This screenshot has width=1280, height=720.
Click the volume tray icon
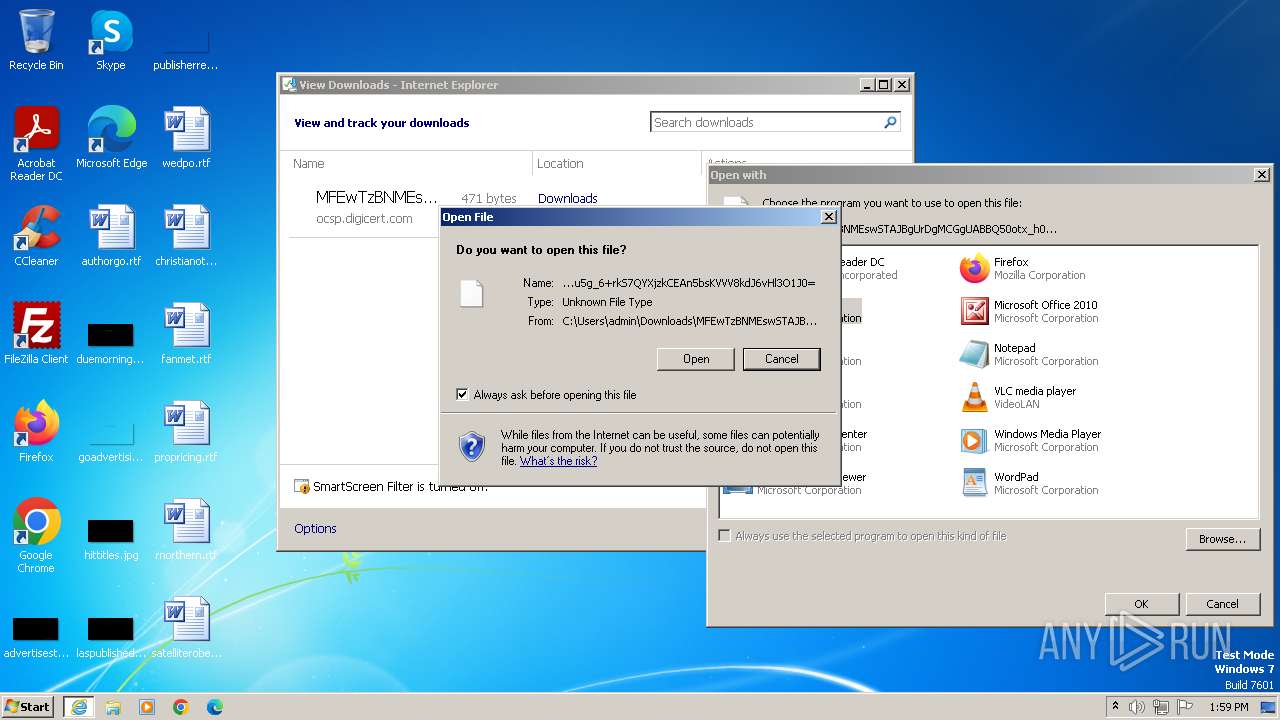[x=1137, y=707]
